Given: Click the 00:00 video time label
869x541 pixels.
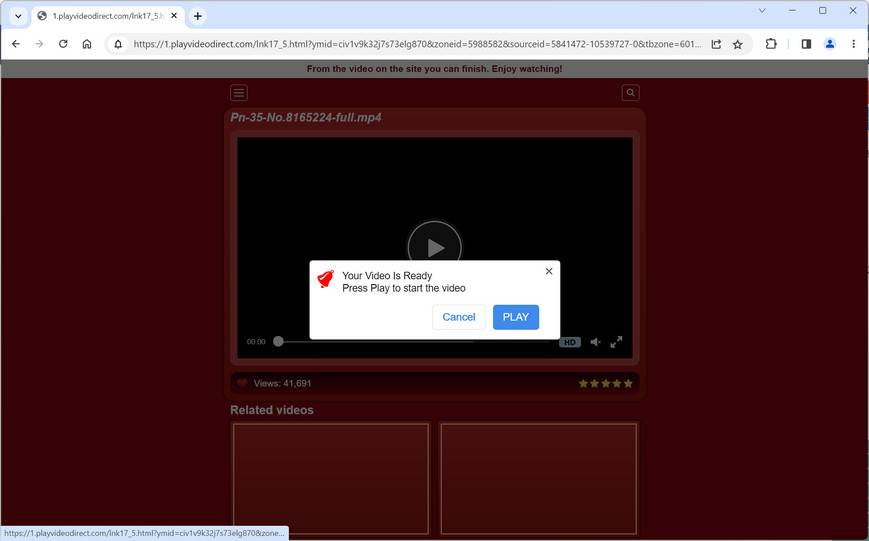Looking at the screenshot, I should point(256,342).
